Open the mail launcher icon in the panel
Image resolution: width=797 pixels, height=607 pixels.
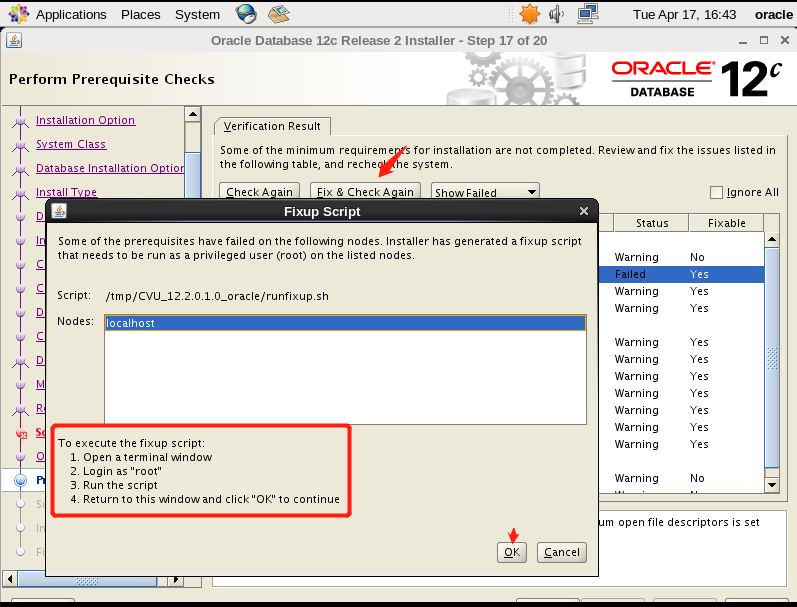click(x=279, y=14)
